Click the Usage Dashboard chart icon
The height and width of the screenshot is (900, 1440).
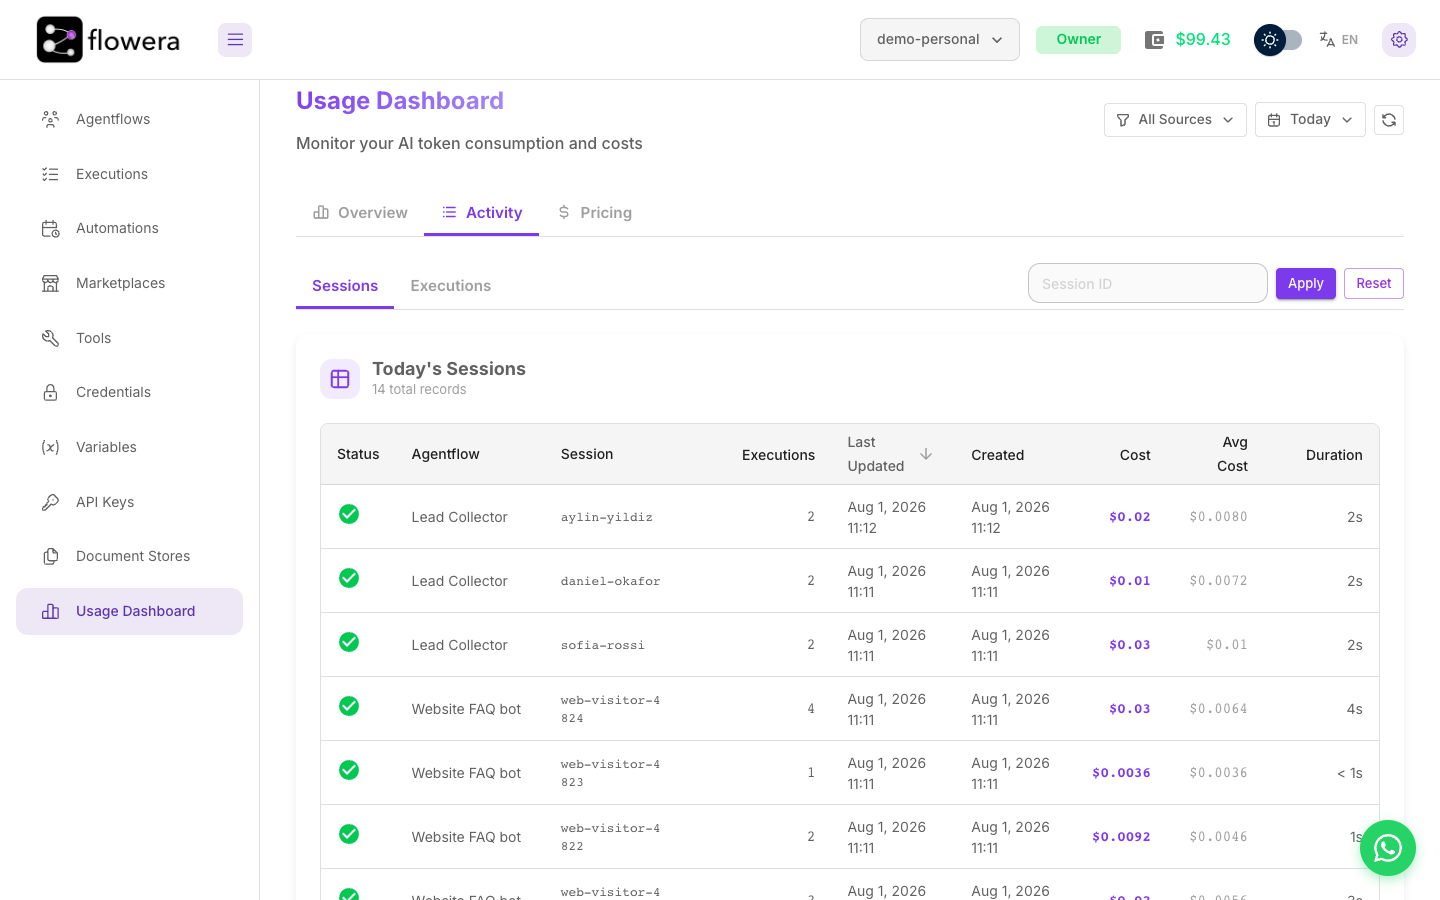coord(50,611)
